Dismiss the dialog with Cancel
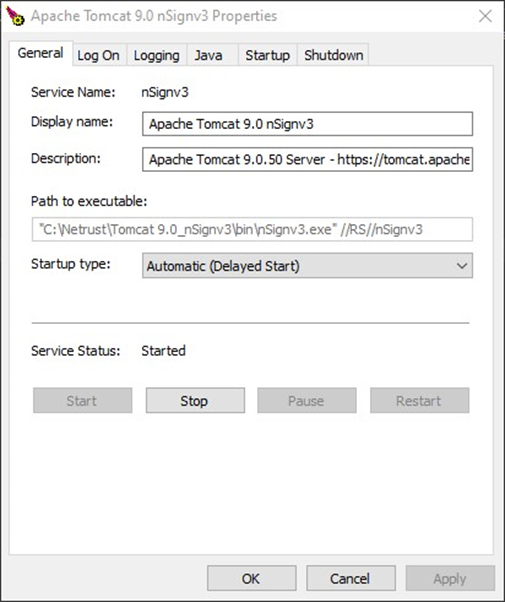This screenshot has height=602, width=505. (x=351, y=578)
